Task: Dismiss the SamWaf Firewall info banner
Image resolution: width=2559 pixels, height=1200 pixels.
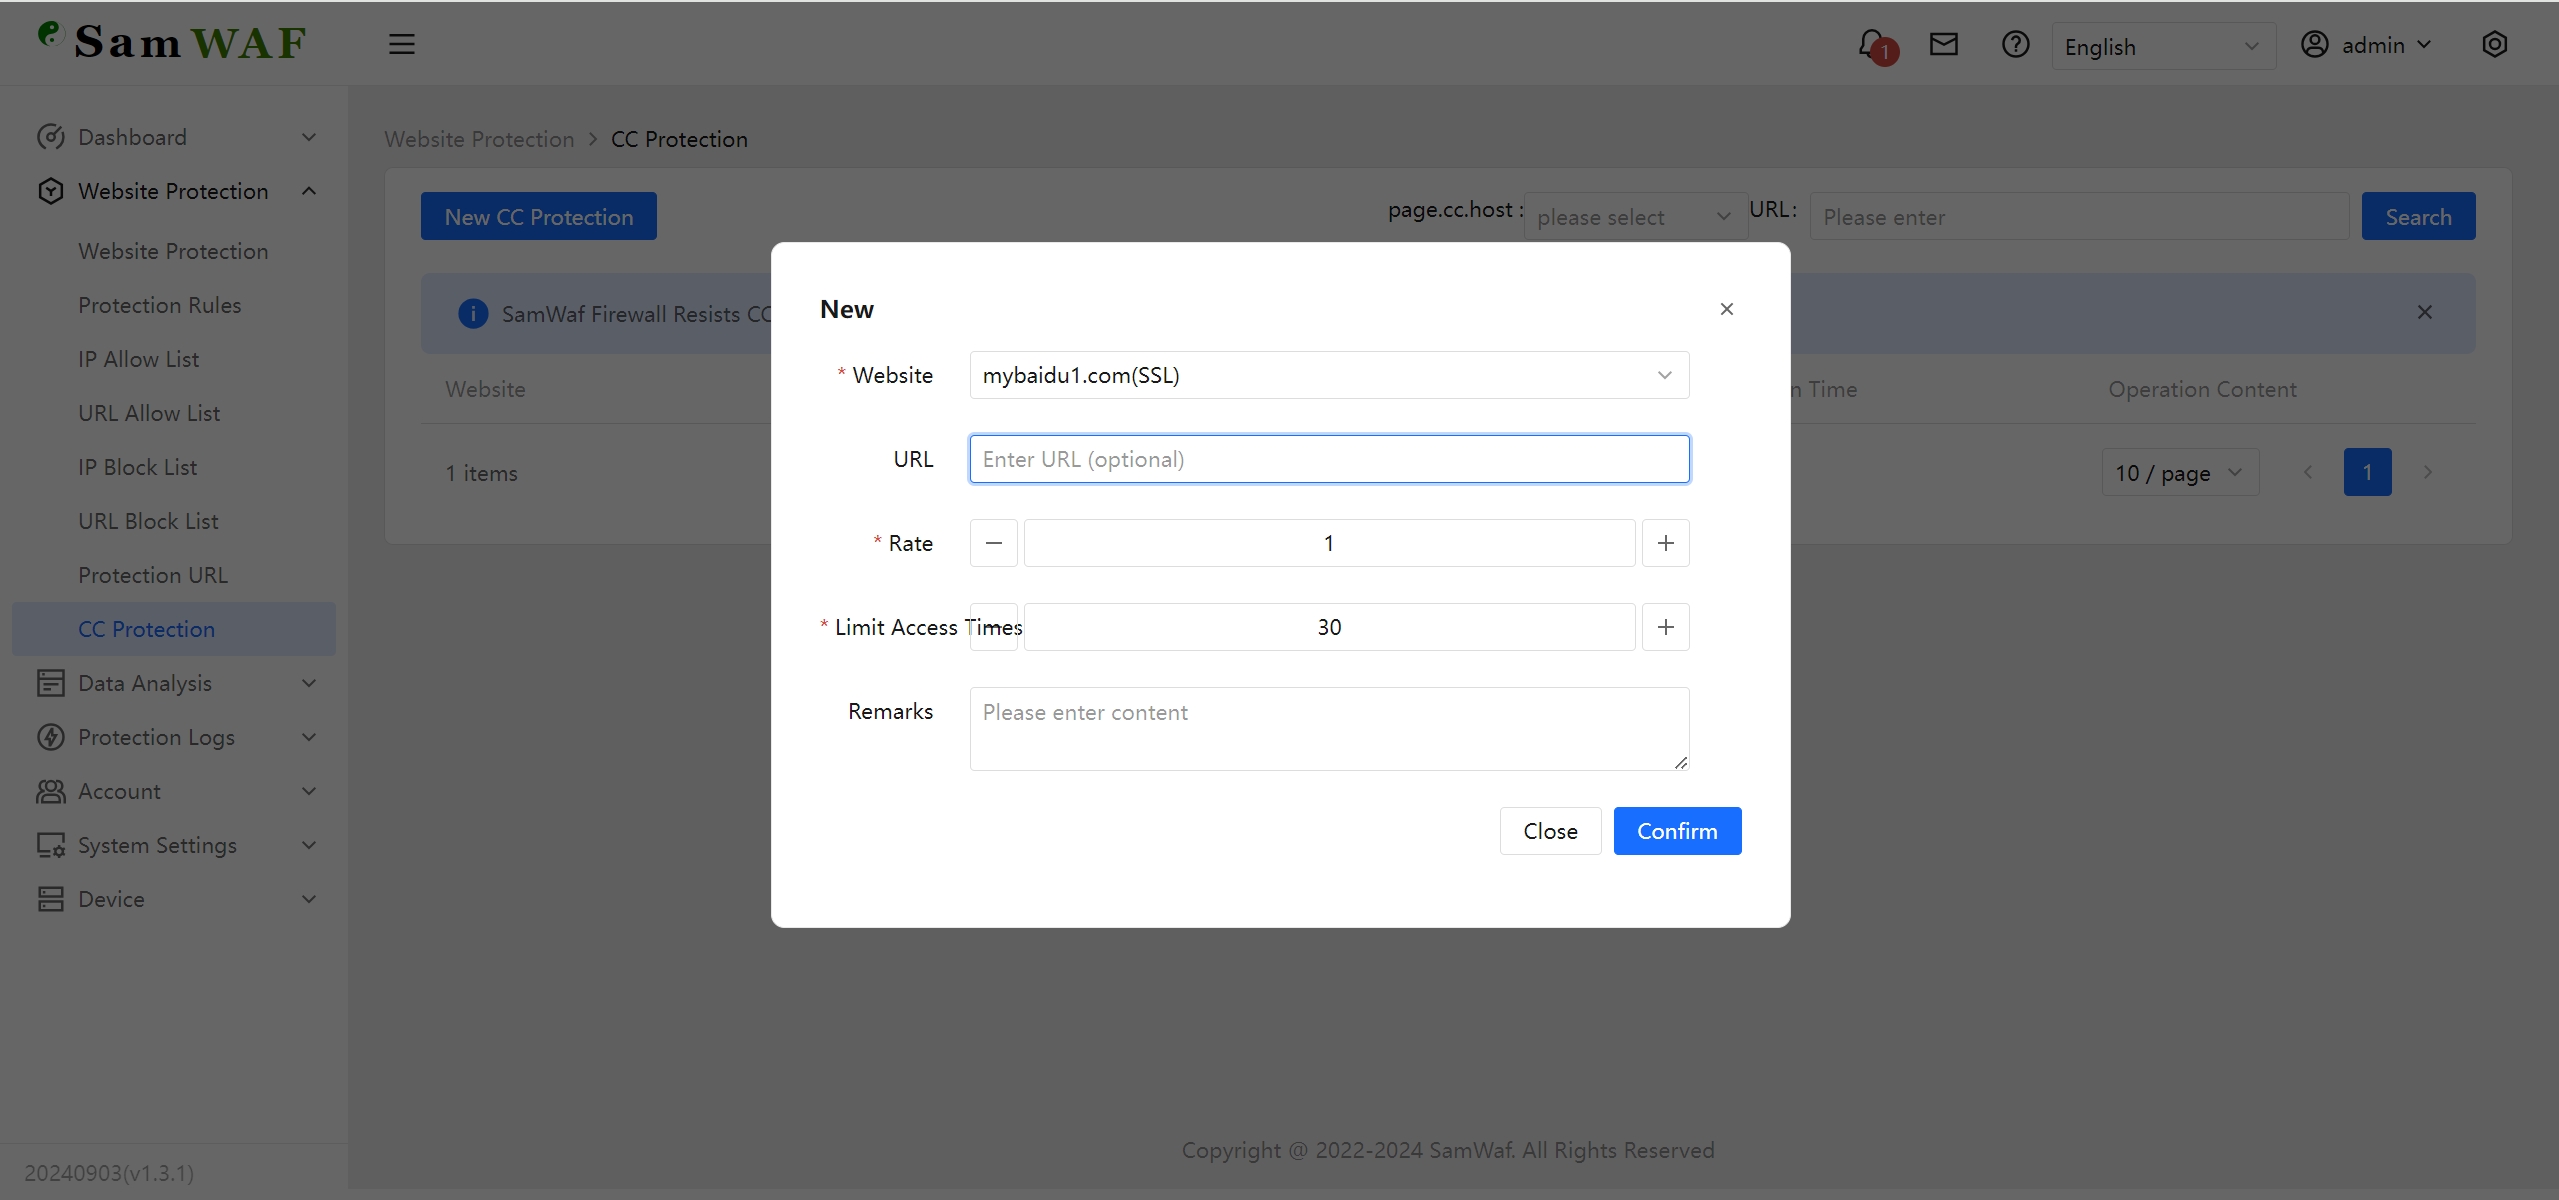Action: point(2424,313)
